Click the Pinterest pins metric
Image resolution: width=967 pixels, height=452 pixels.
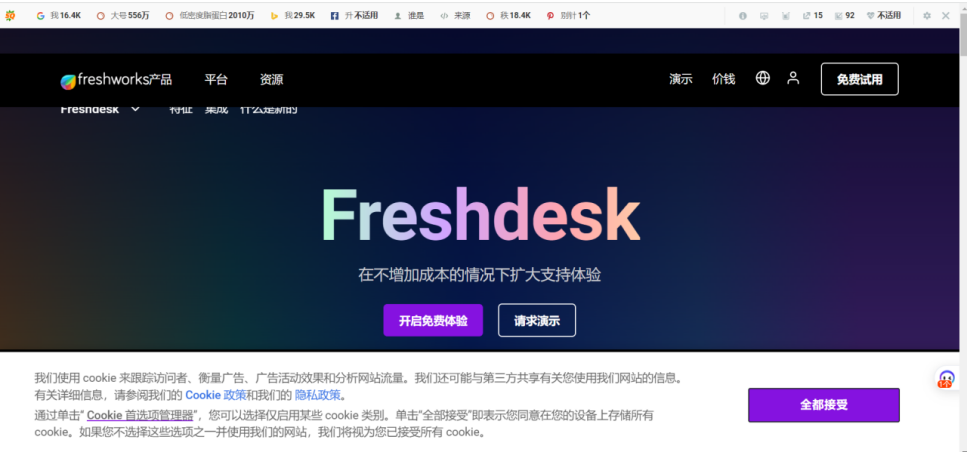(x=568, y=16)
